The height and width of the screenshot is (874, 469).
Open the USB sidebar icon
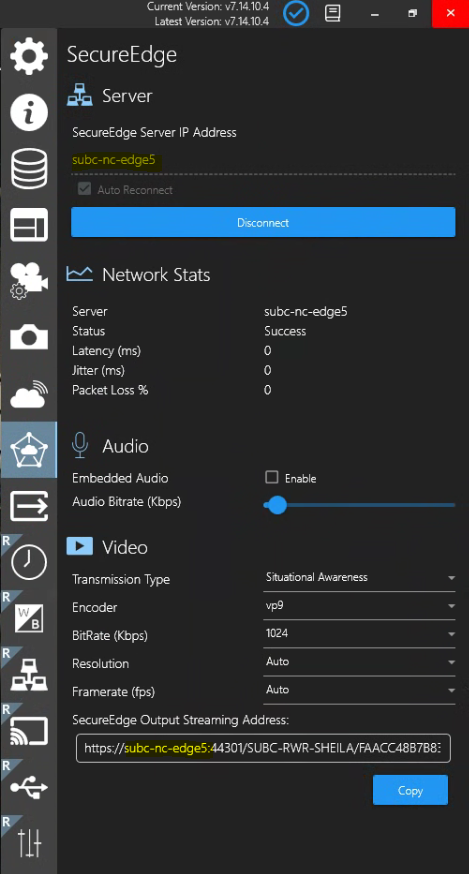[x=29, y=787]
